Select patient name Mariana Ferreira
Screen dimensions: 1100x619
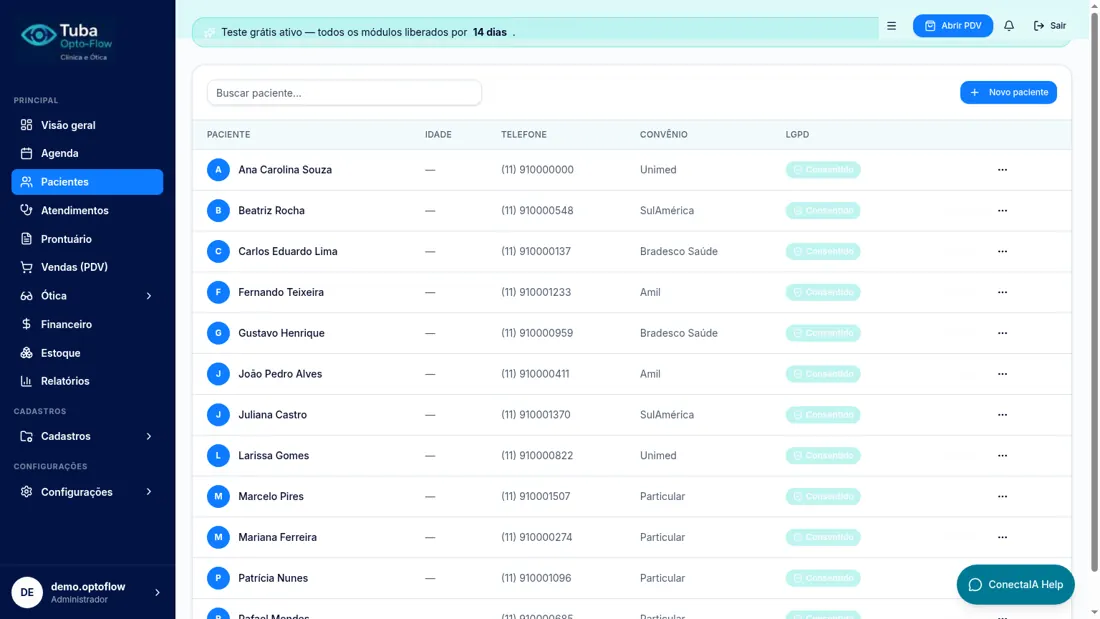point(277,538)
